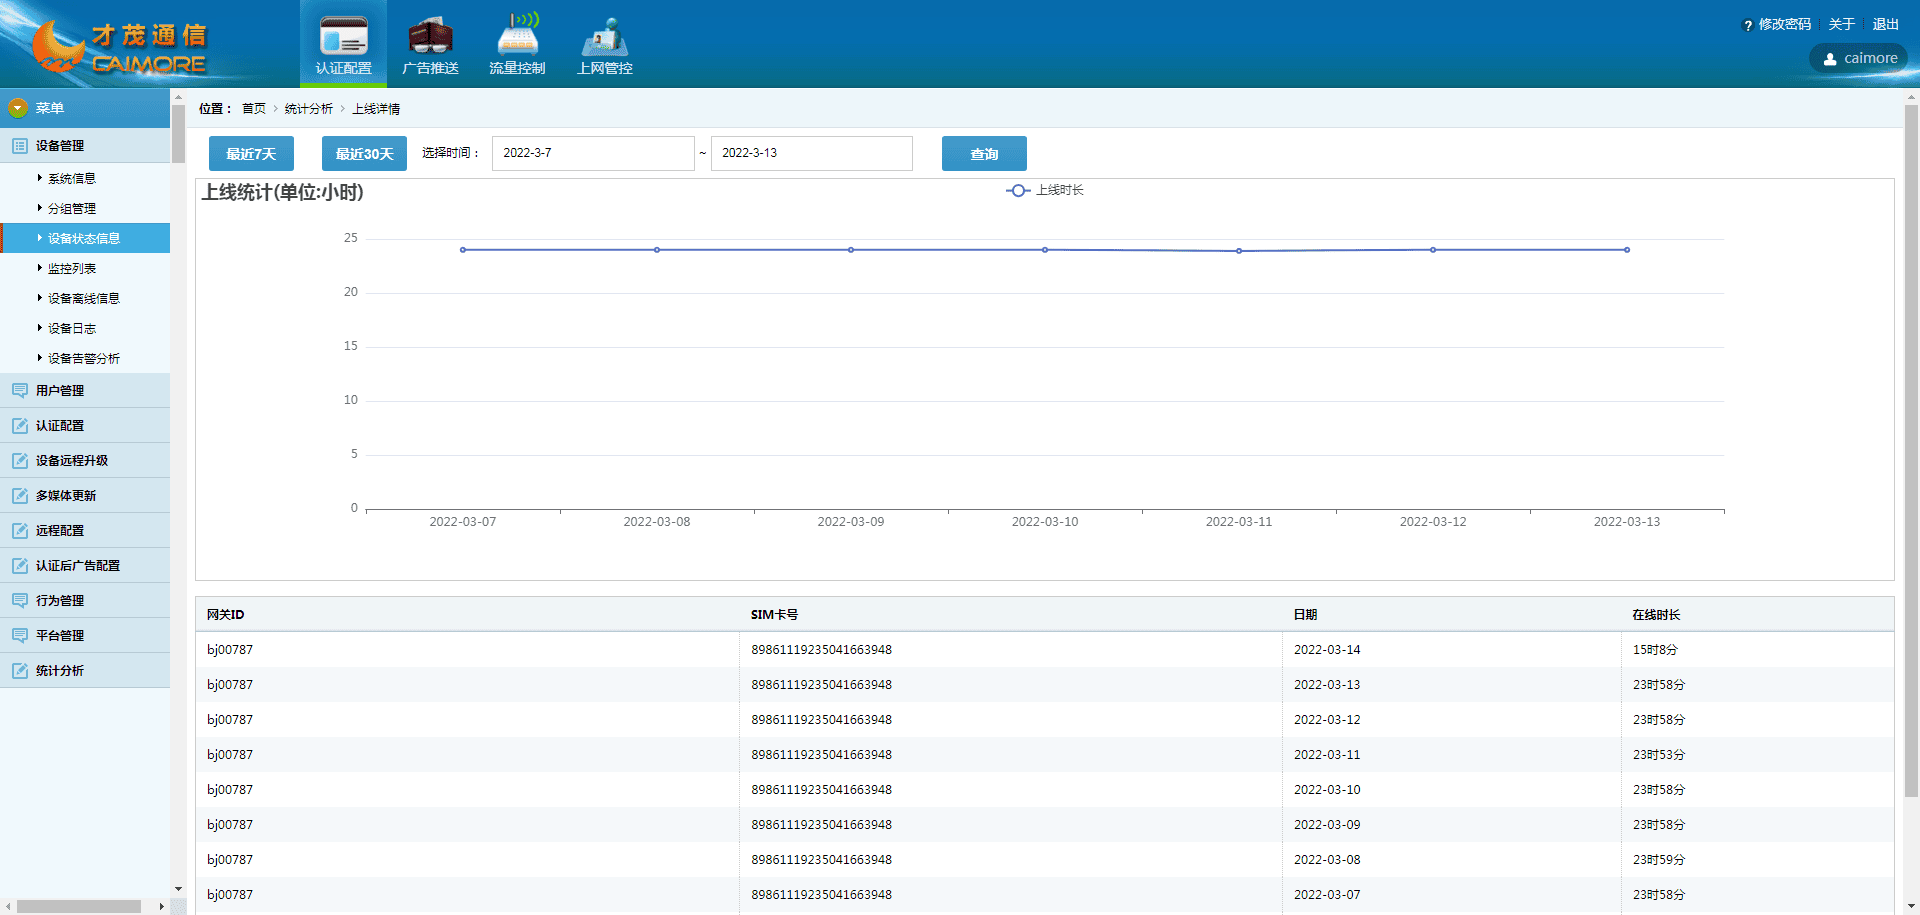Click the 上网管控 icon
The width and height of the screenshot is (1920, 915).
point(604,37)
